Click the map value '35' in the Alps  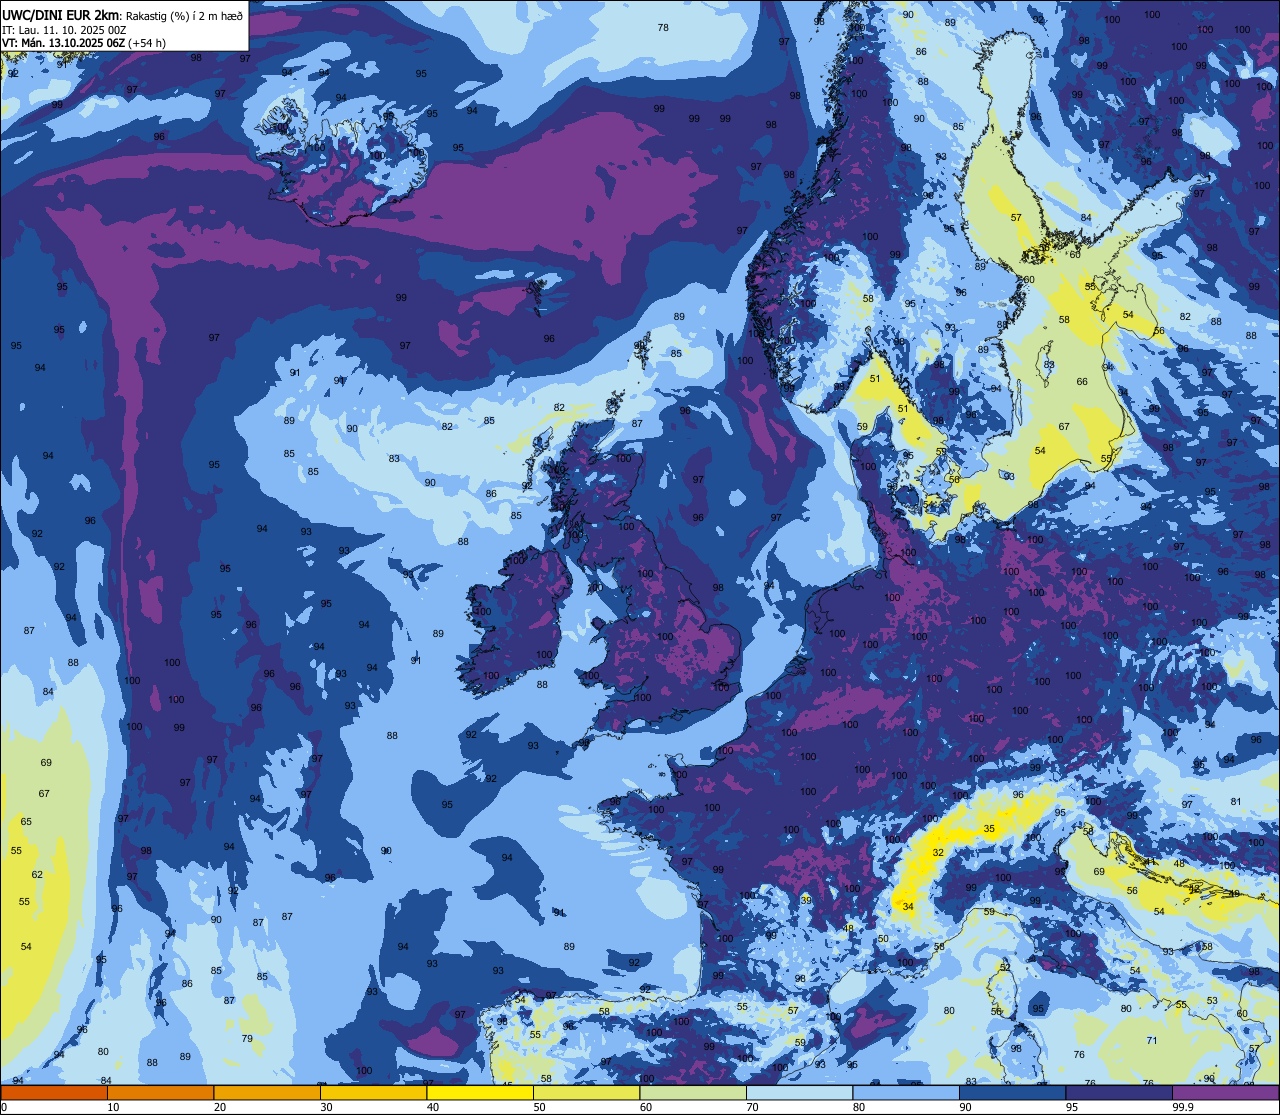989,829
